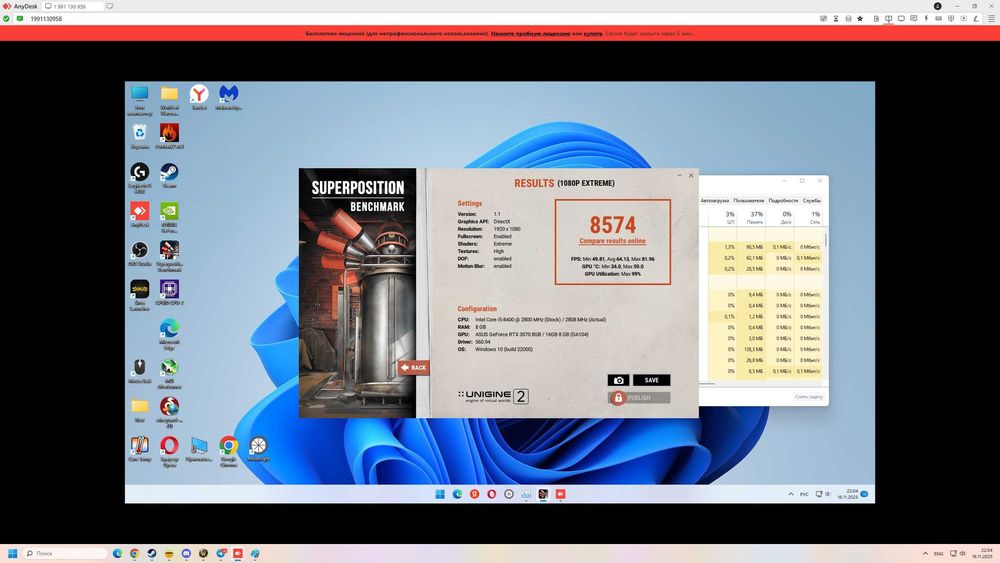Screen dimensions: 1000x563
Task: Open the Google Chrome desktop shortcut
Action: point(228,451)
